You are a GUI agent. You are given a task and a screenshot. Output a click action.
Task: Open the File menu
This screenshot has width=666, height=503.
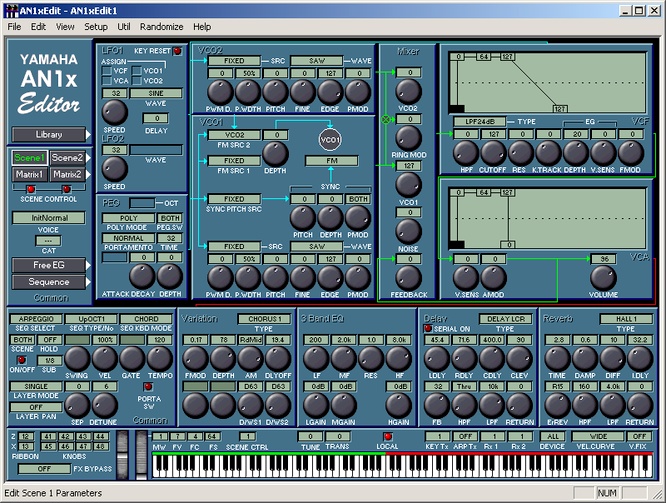[x=14, y=27]
